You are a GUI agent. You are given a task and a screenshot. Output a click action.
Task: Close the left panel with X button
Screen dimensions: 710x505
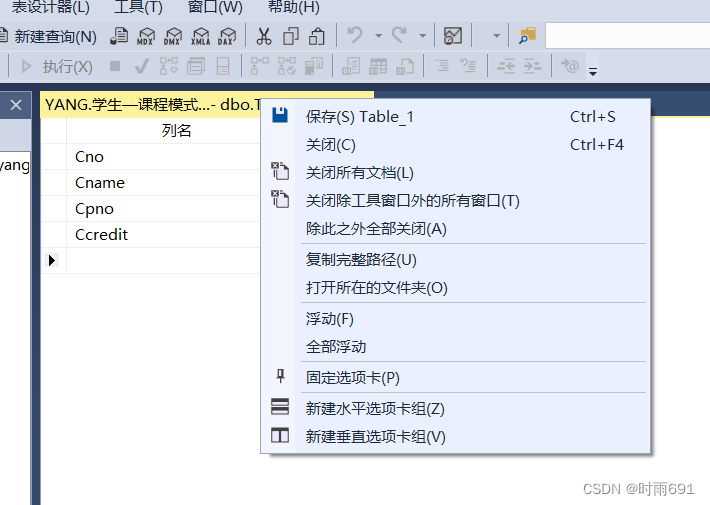(x=16, y=105)
